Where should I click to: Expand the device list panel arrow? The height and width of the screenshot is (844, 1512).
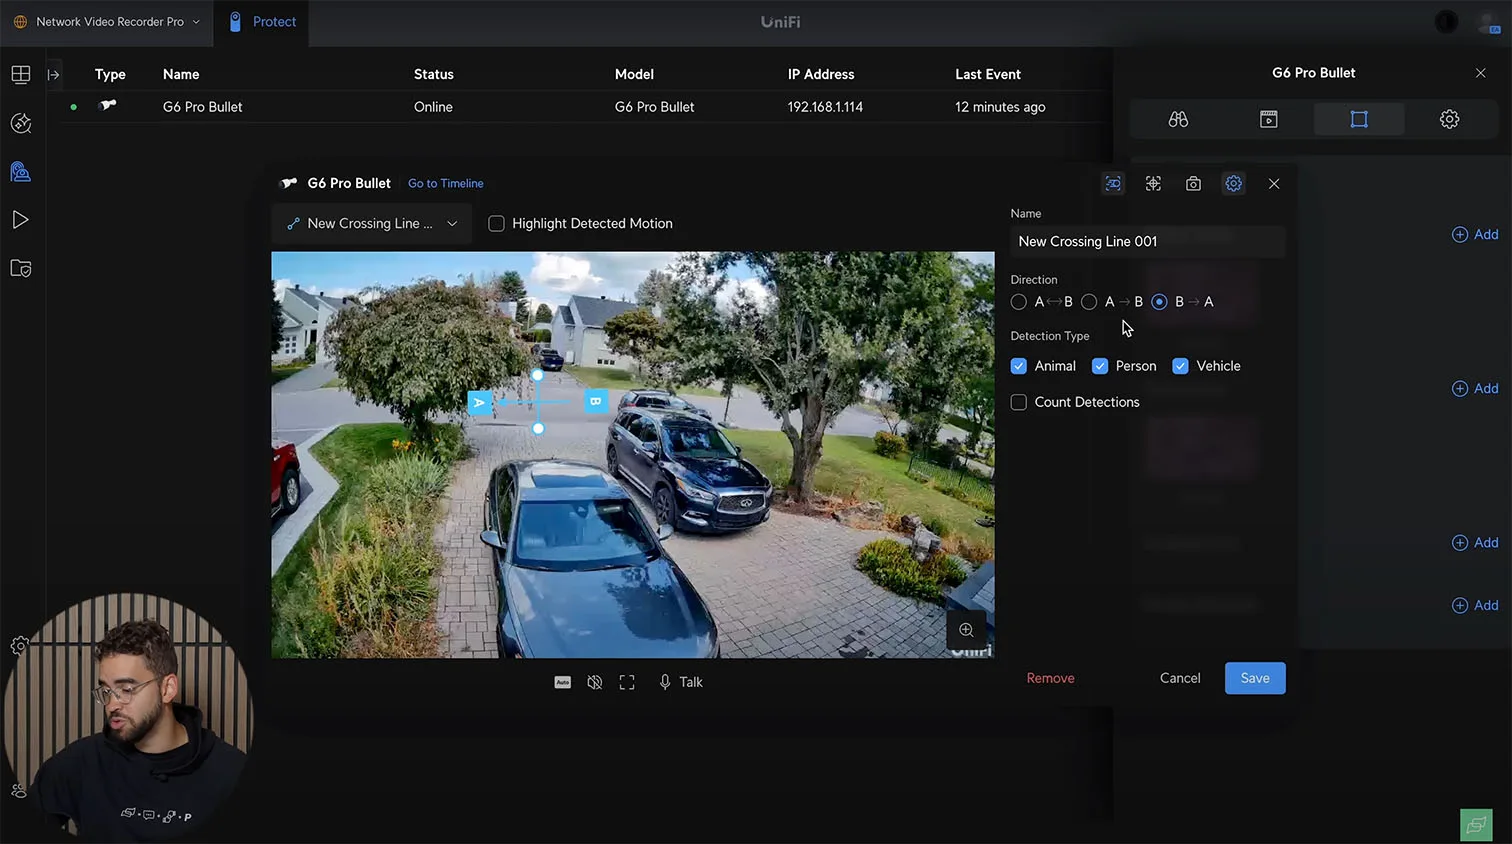point(54,74)
